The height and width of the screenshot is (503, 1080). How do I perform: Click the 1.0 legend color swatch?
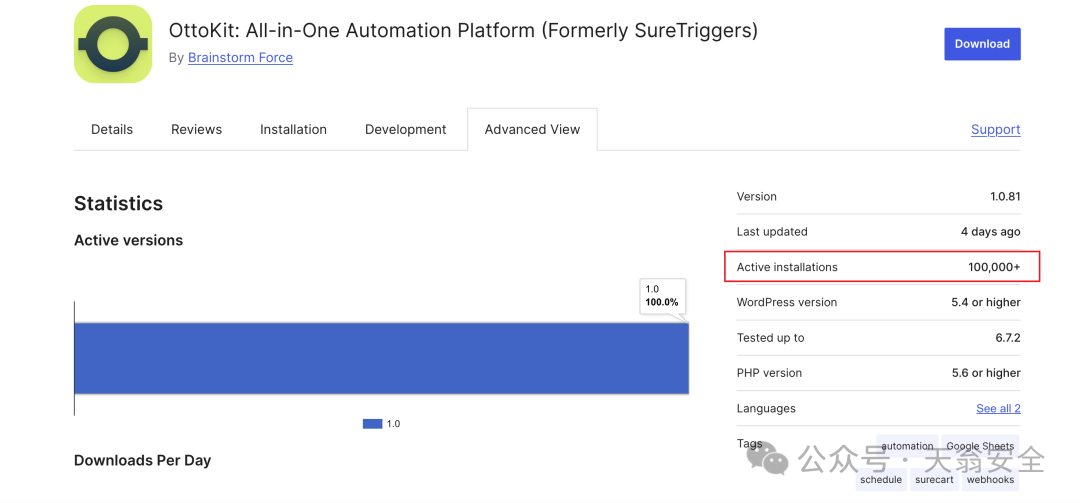tap(372, 424)
